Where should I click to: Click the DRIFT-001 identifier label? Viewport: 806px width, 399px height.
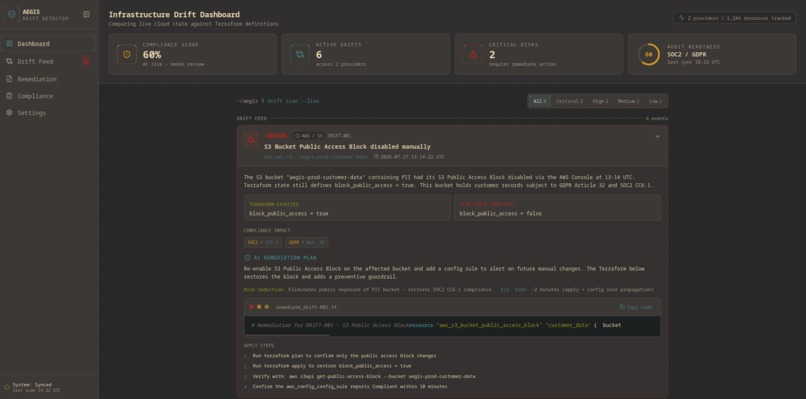coord(339,136)
